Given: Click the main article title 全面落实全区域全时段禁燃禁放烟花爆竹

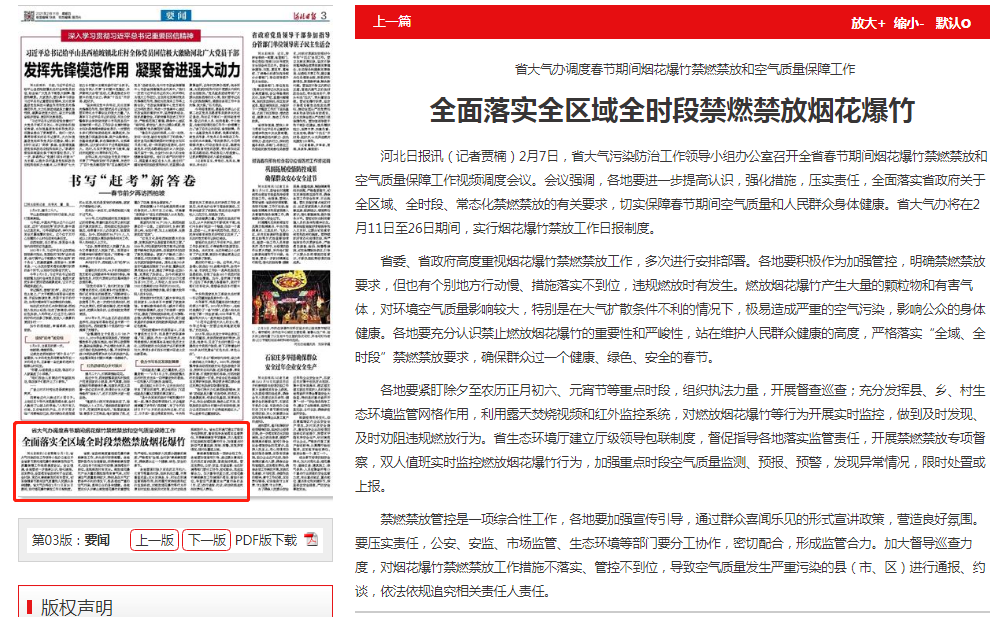Looking at the screenshot, I should pos(671,110).
